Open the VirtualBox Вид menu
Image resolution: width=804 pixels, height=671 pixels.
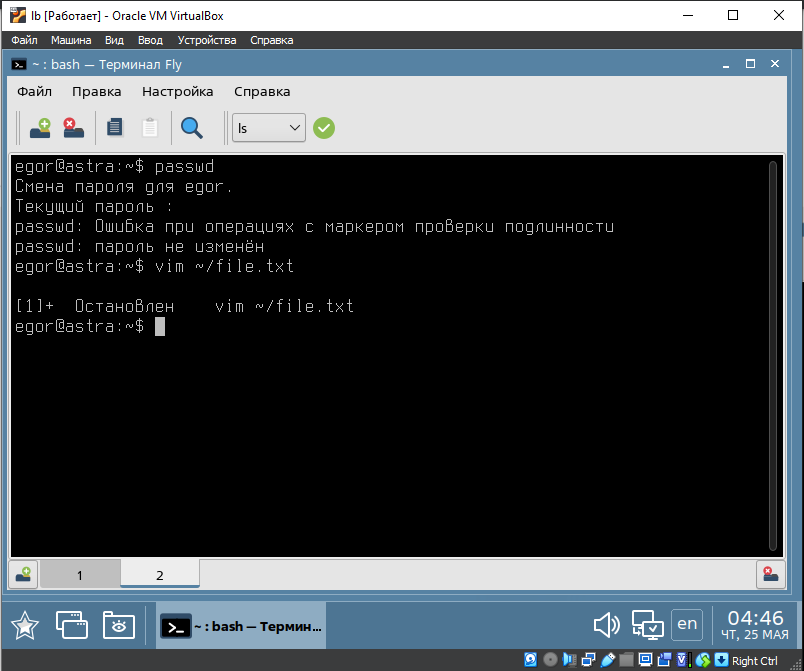click(114, 40)
